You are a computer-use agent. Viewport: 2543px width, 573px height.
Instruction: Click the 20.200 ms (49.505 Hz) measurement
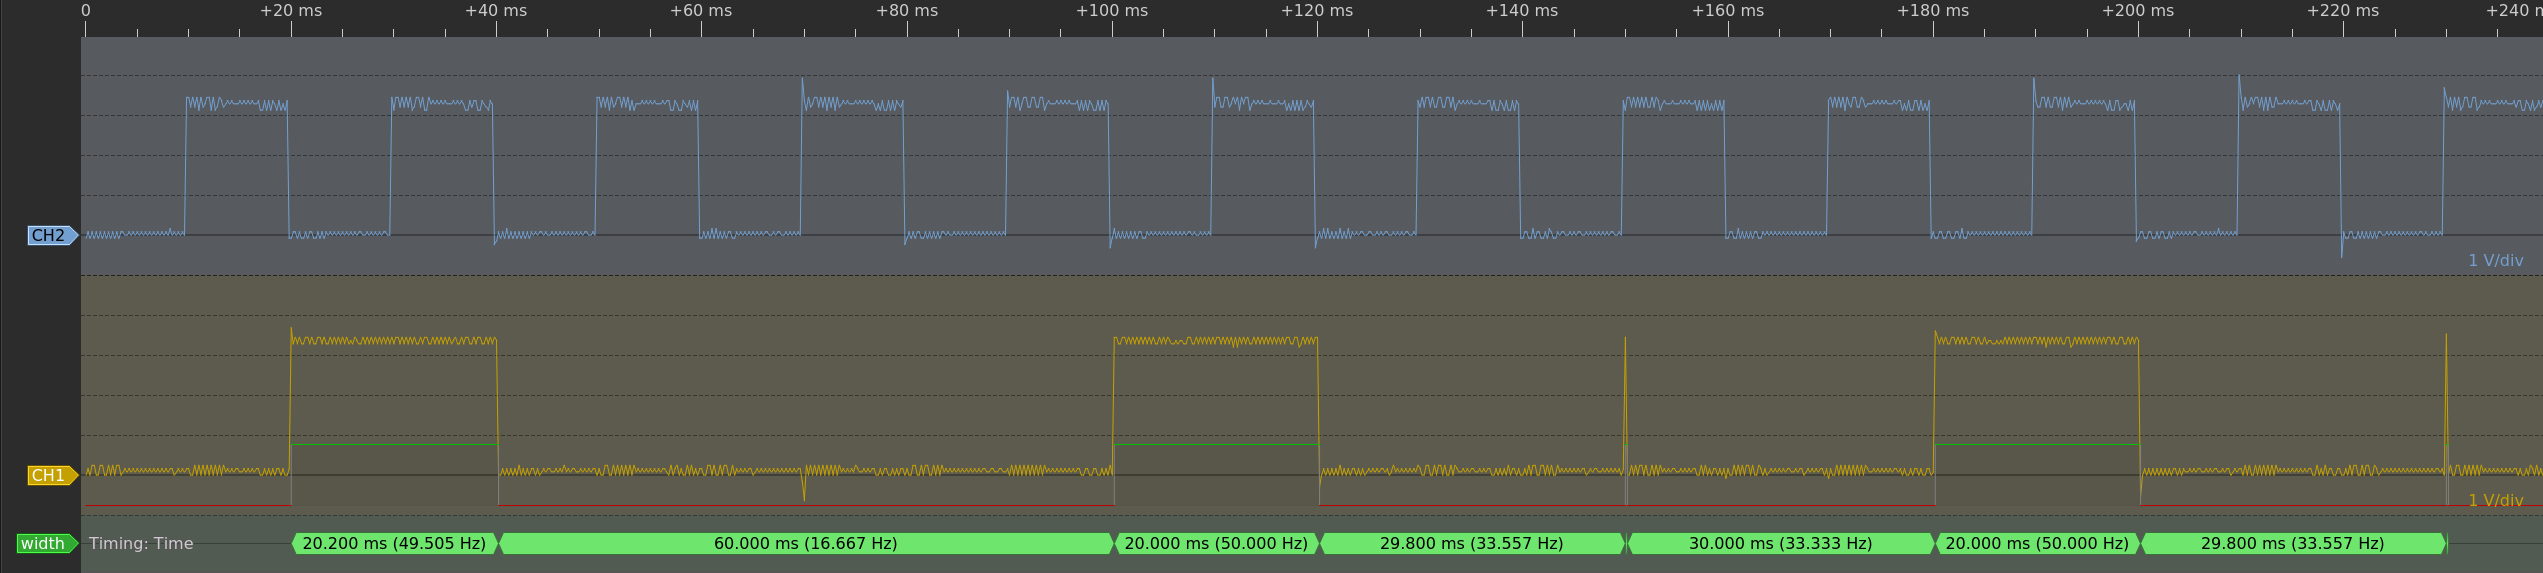[394, 544]
